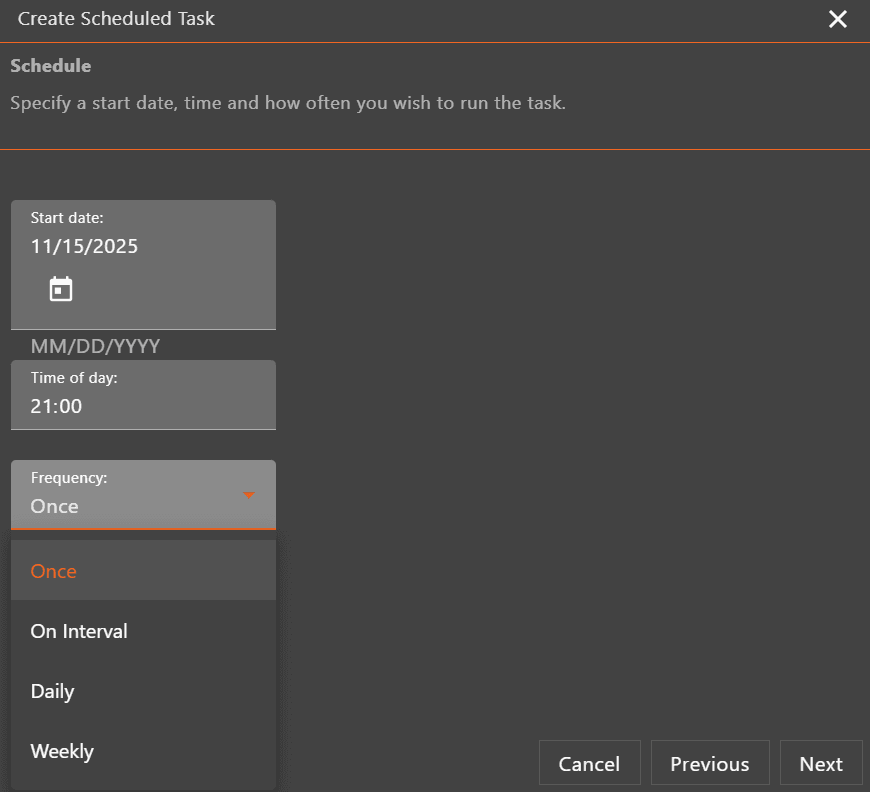Click the start date value 11/15/2025
The image size is (870, 792).
[84, 246]
